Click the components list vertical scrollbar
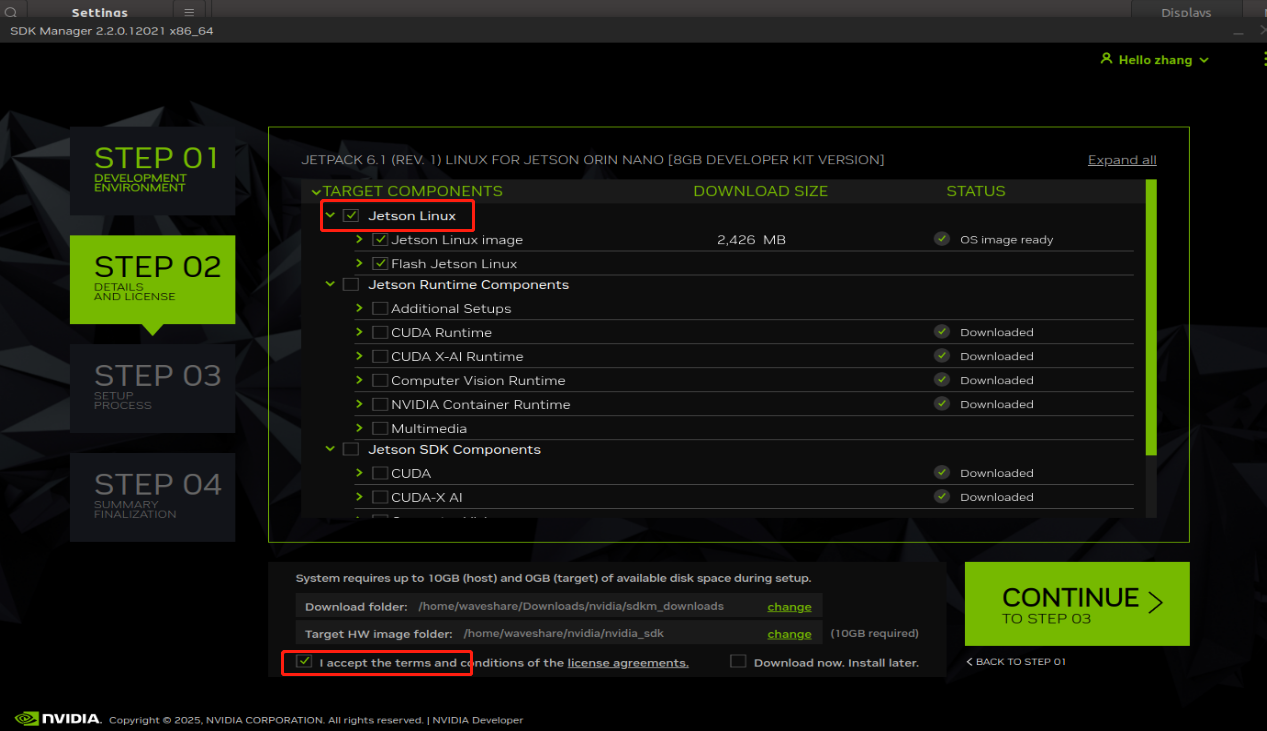 point(1151,318)
